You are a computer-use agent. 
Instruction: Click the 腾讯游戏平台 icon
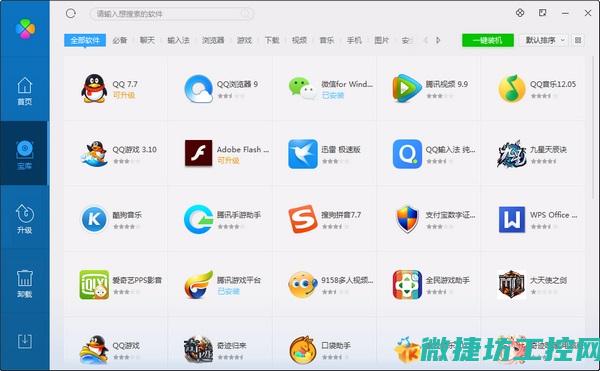click(198, 285)
